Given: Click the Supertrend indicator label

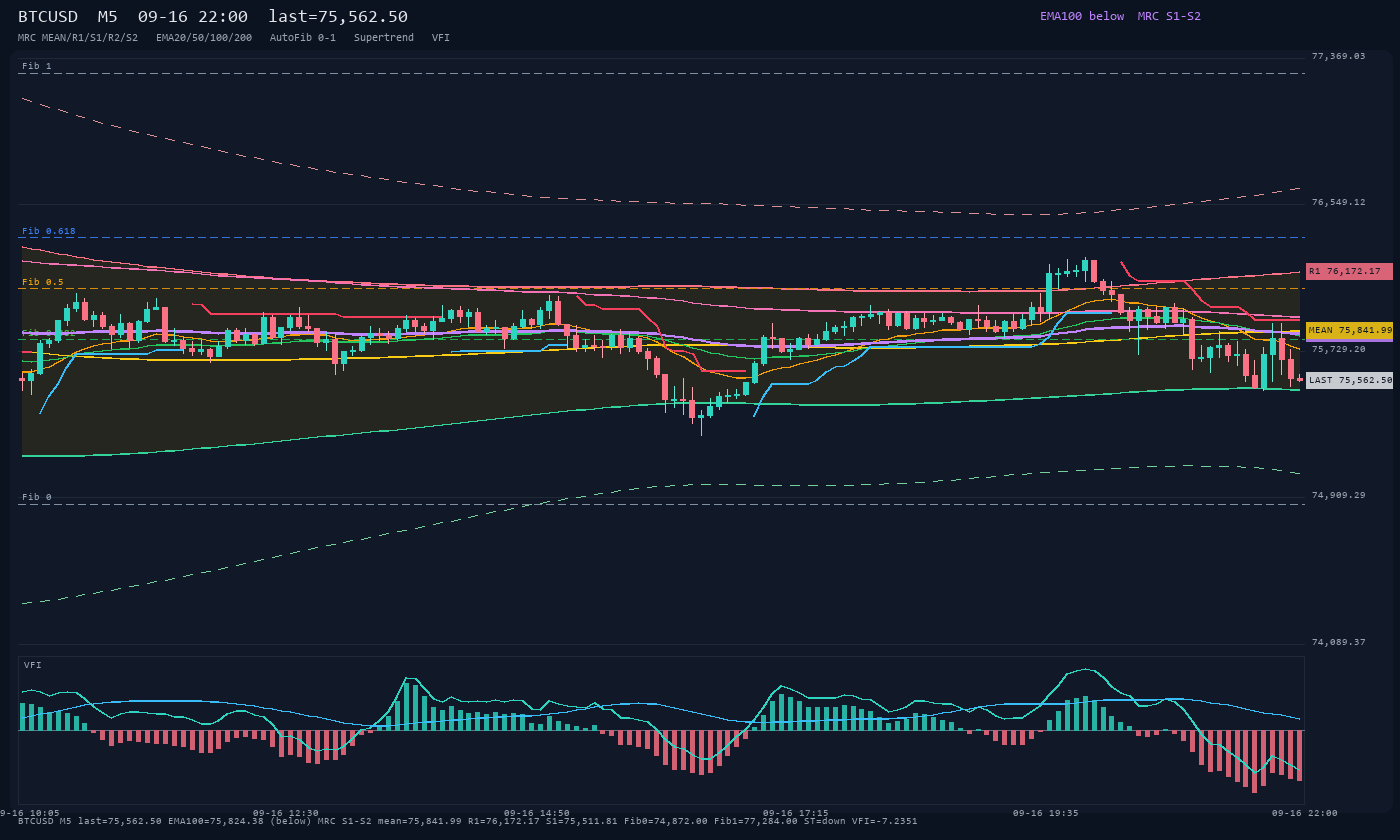Looking at the screenshot, I should [x=384, y=37].
